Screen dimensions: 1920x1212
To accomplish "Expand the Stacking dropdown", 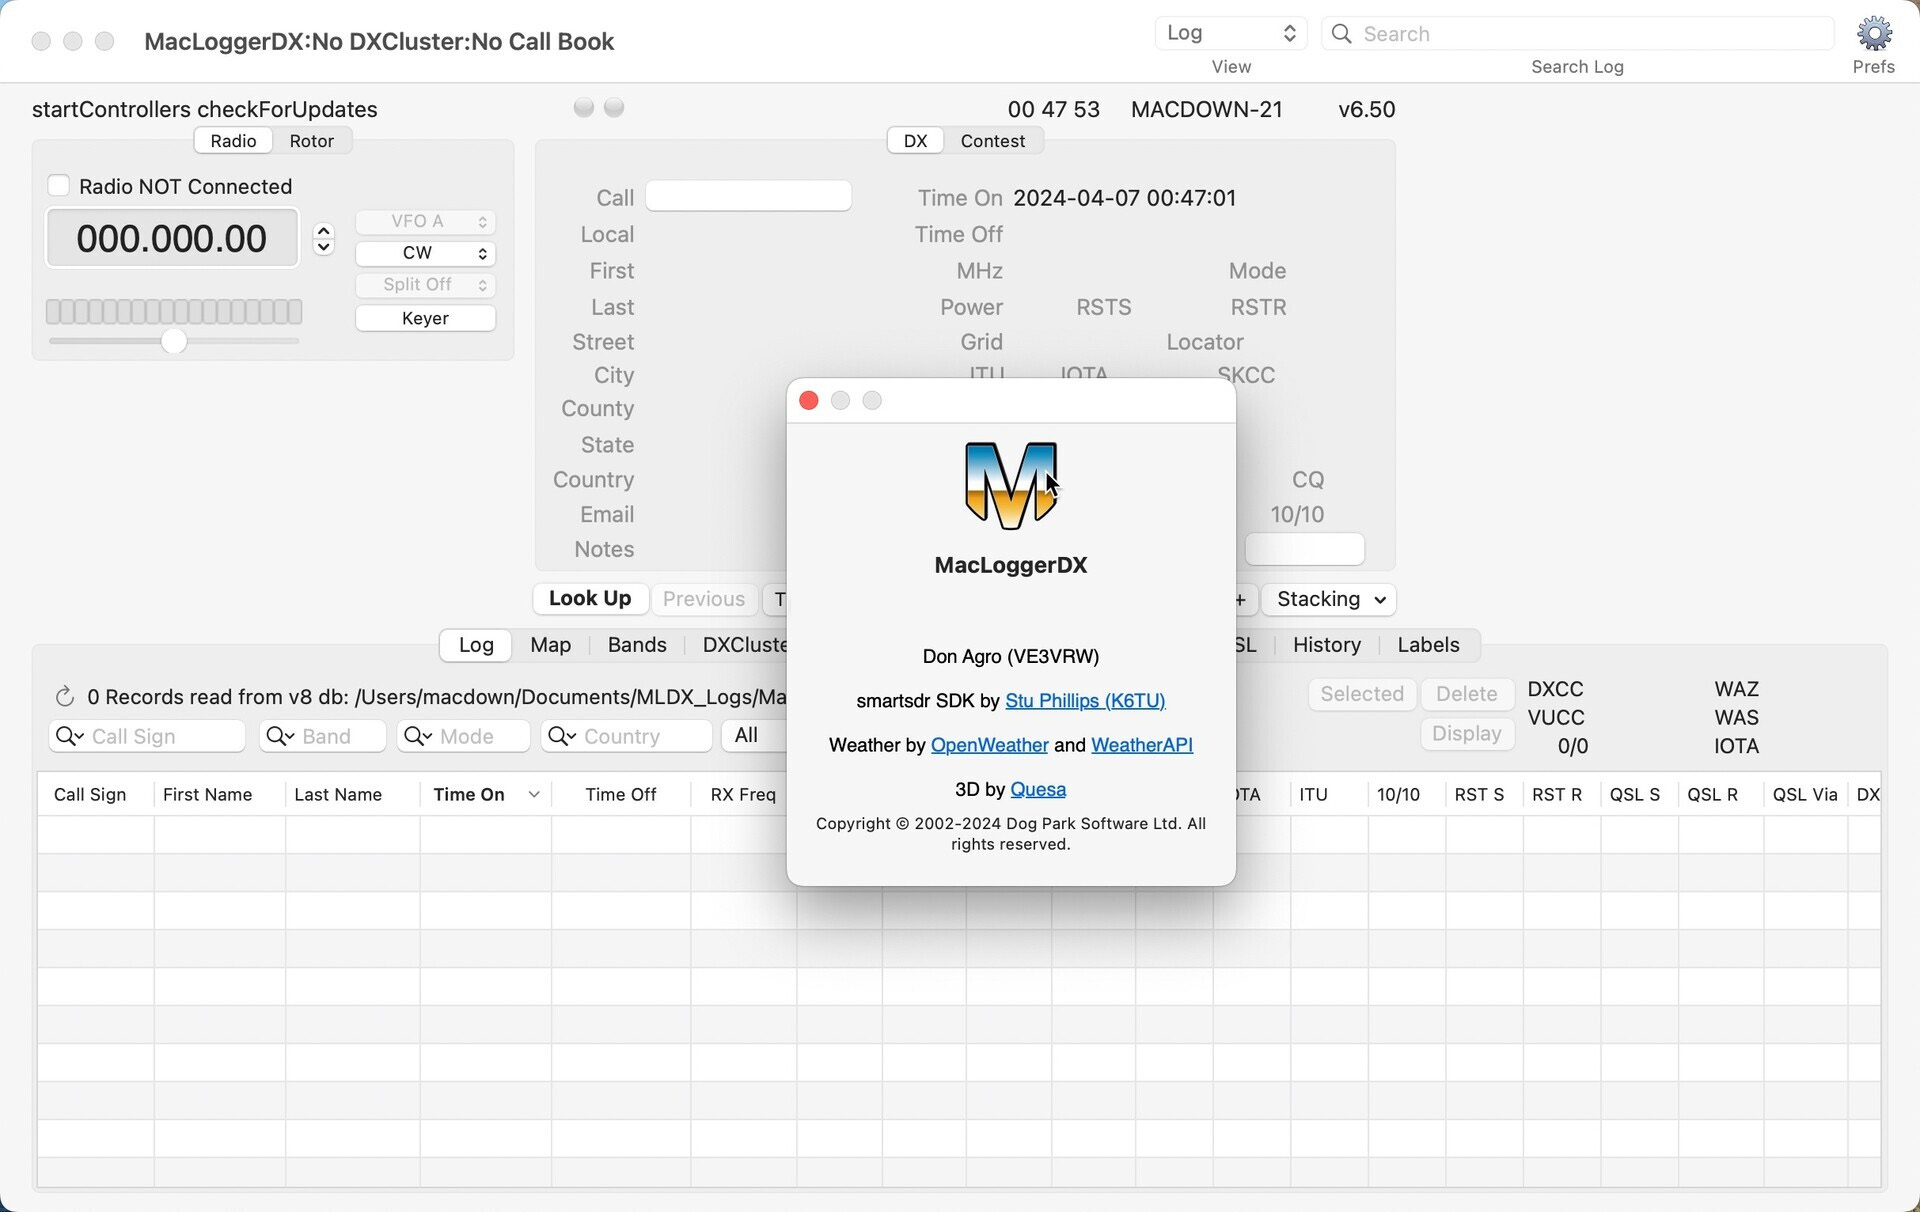I will [x=1329, y=599].
